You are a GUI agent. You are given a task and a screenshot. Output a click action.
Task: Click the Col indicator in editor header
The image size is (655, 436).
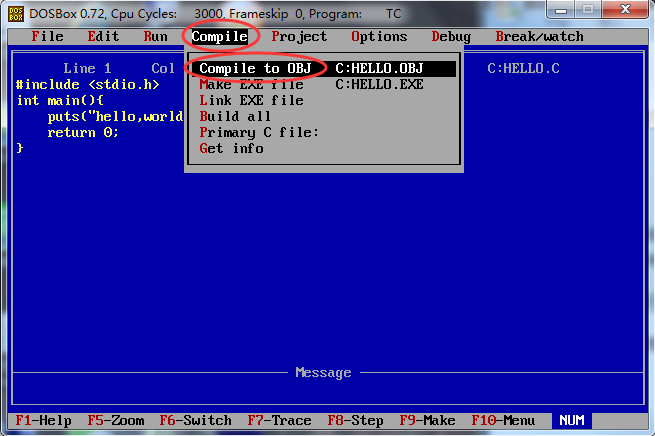(x=163, y=68)
